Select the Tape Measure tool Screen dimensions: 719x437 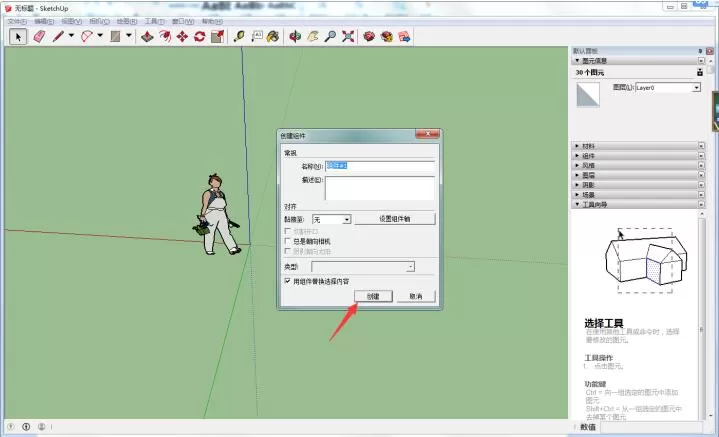pyautogui.click(x=239, y=37)
